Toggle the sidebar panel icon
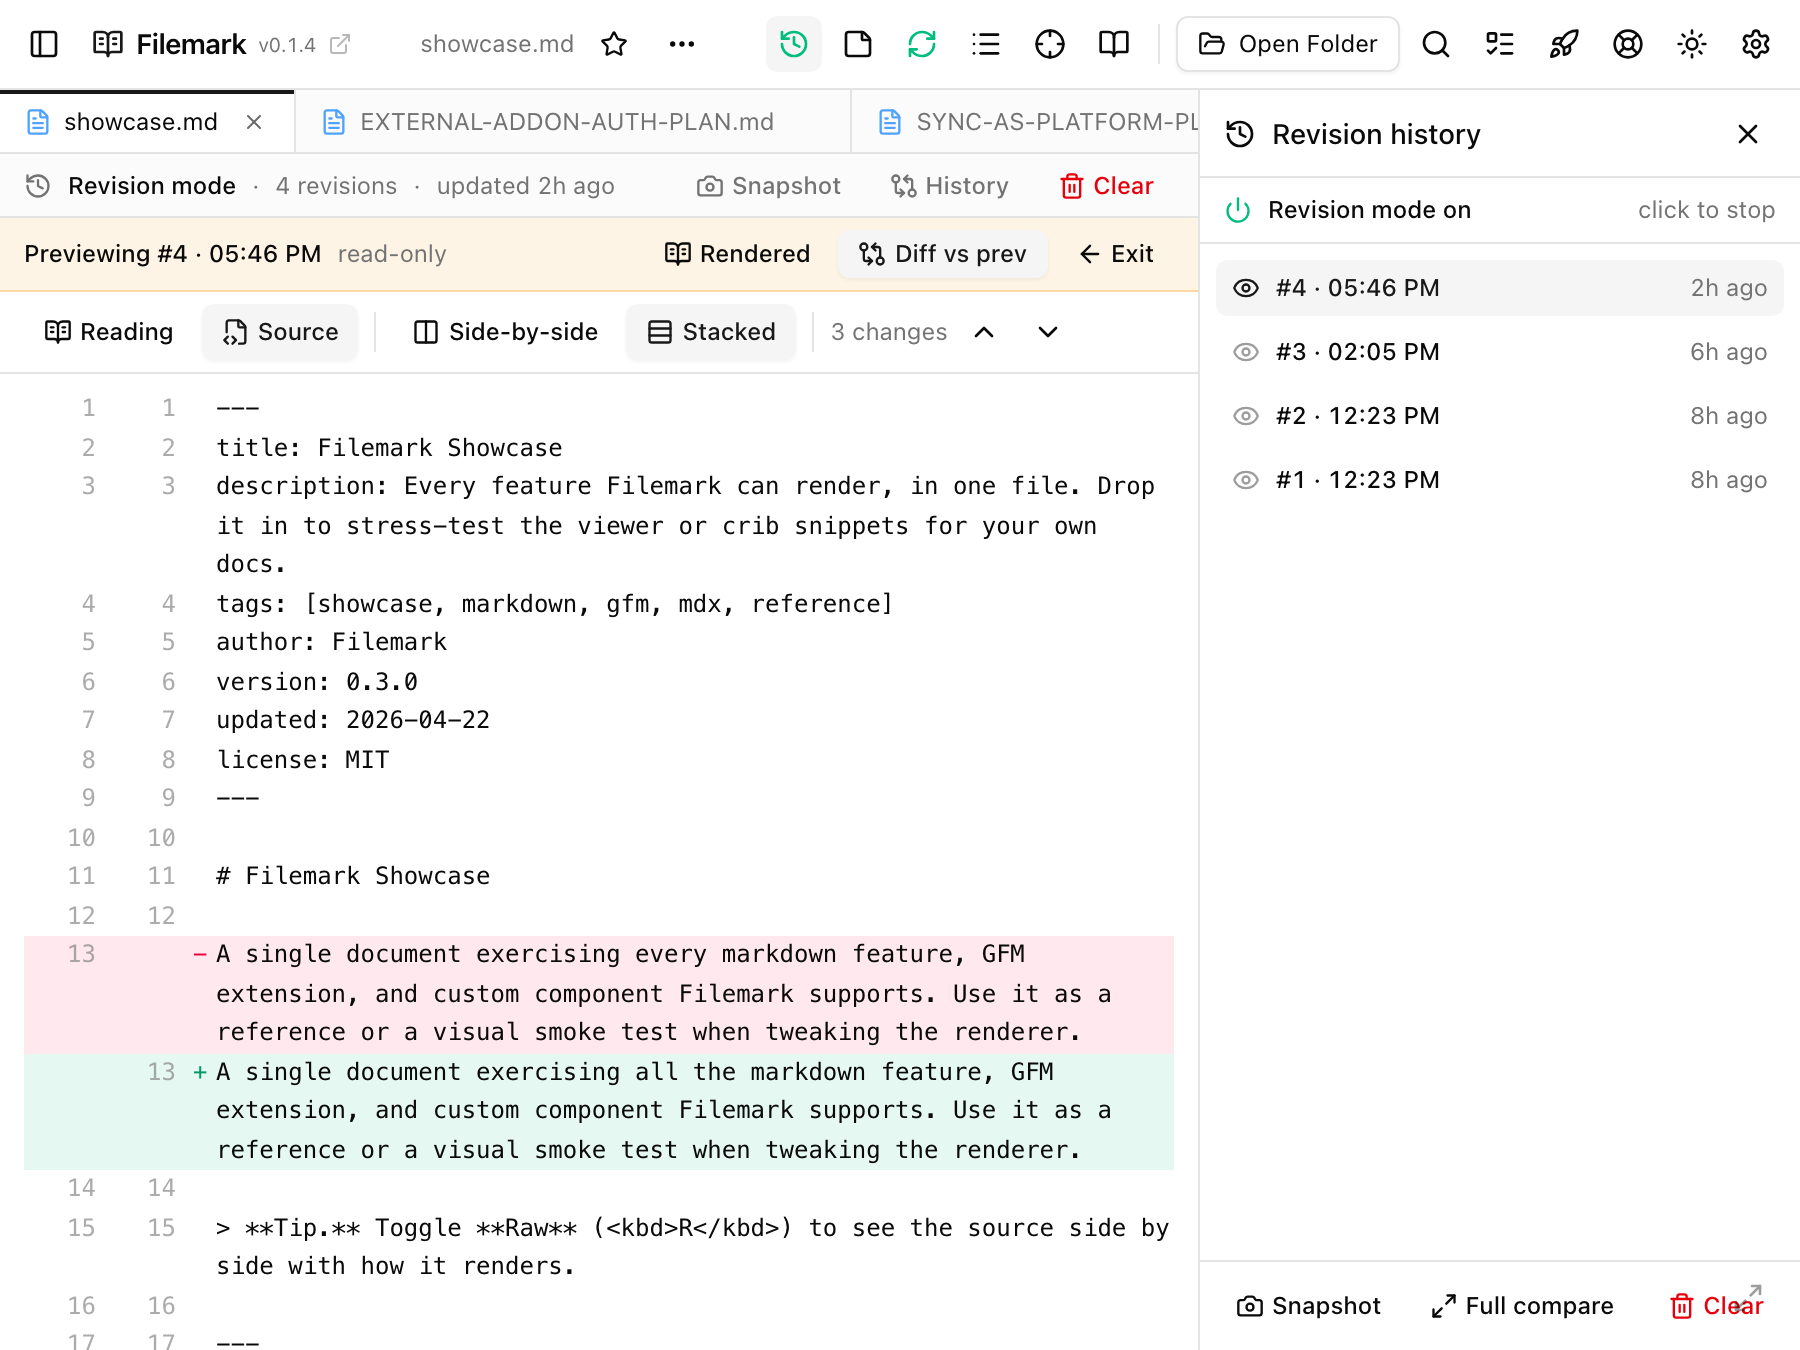 tap(44, 44)
